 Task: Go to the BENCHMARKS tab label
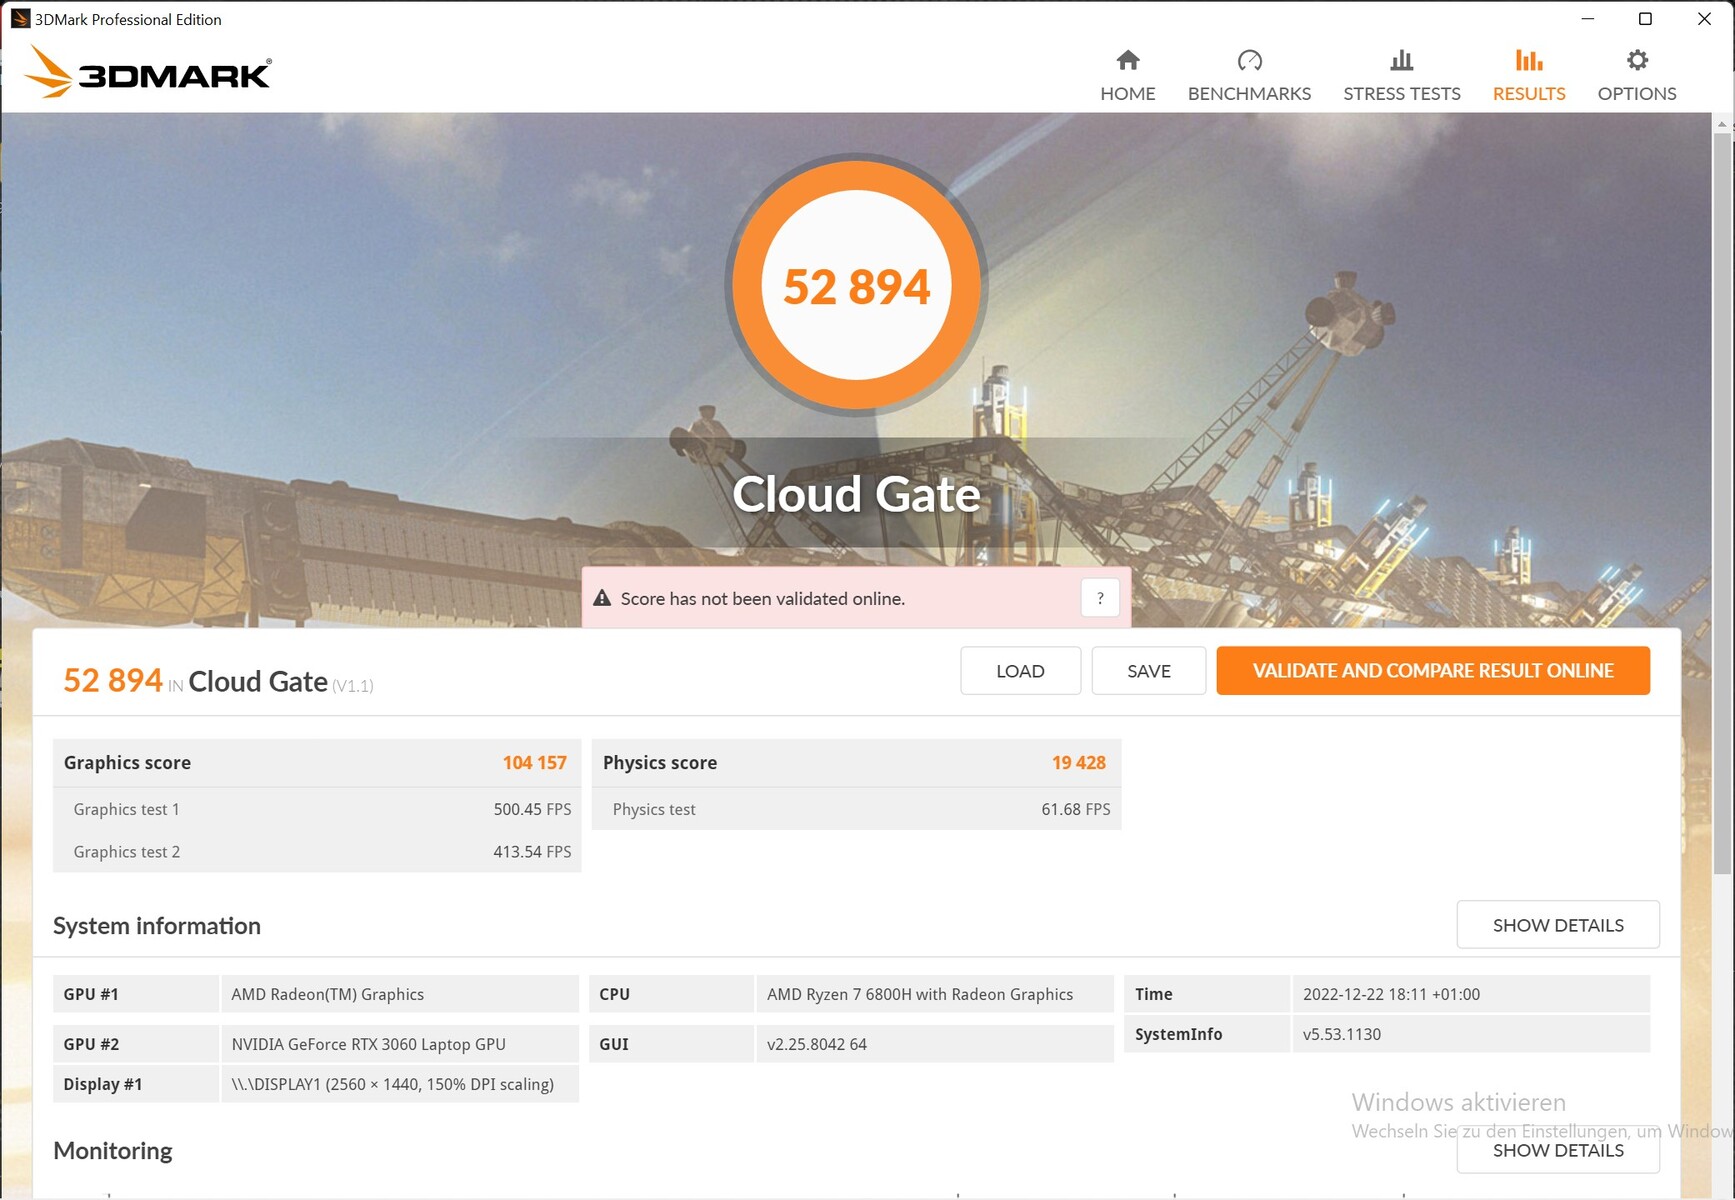pyautogui.click(x=1249, y=94)
